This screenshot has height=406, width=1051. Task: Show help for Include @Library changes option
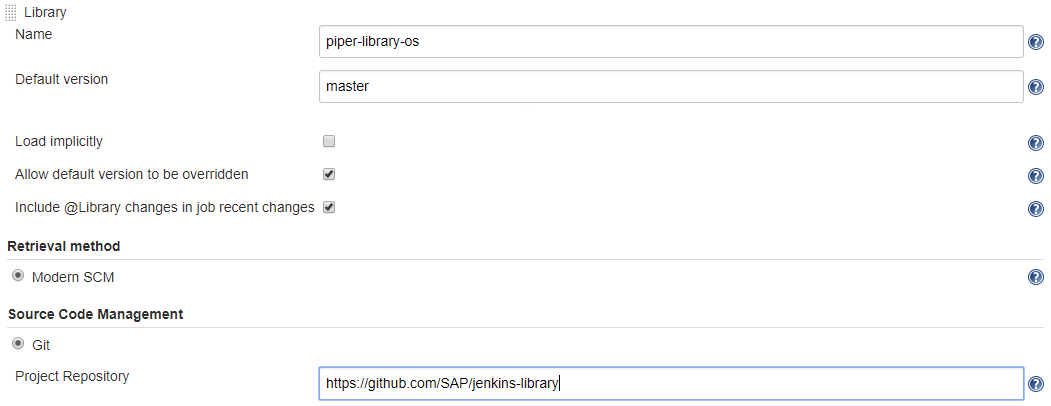(1036, 209)
